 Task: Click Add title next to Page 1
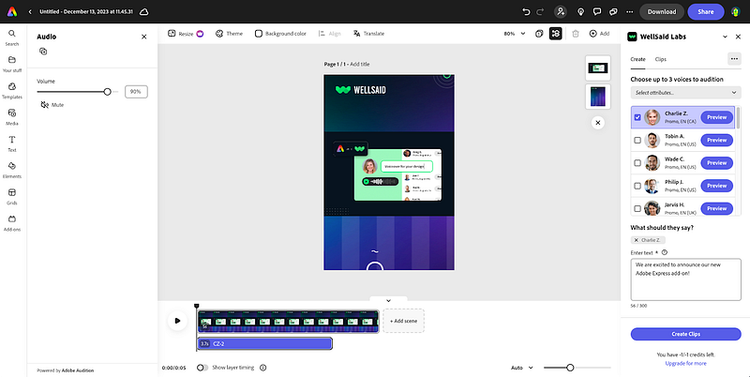pos(360,64)
